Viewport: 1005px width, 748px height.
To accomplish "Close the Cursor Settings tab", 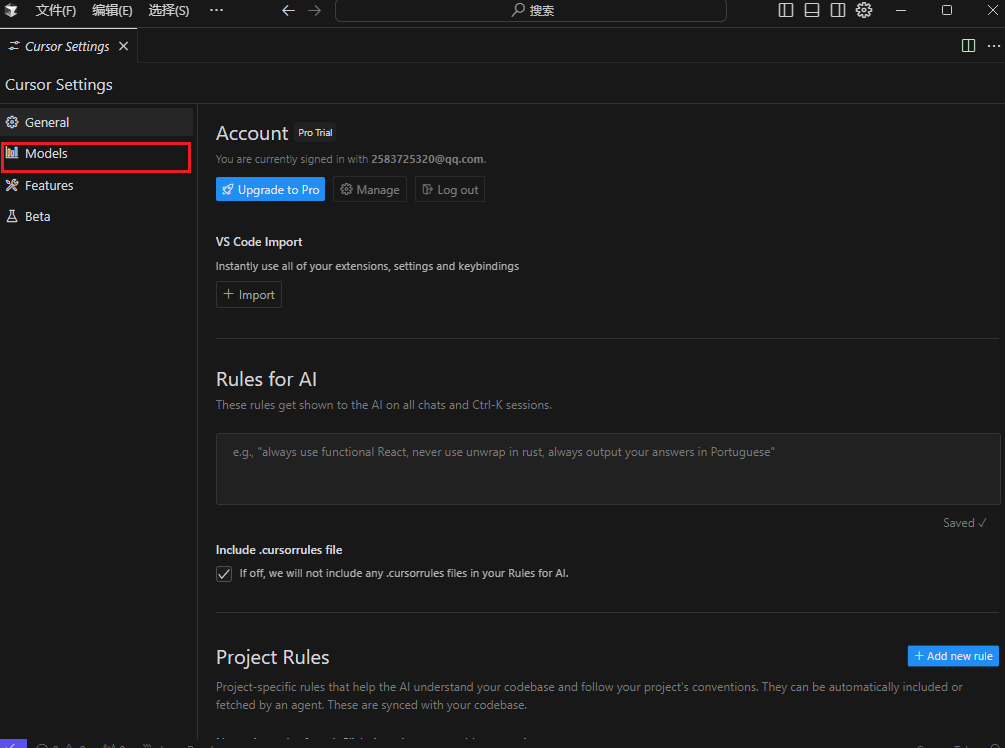I will click(x=124, y=46).
